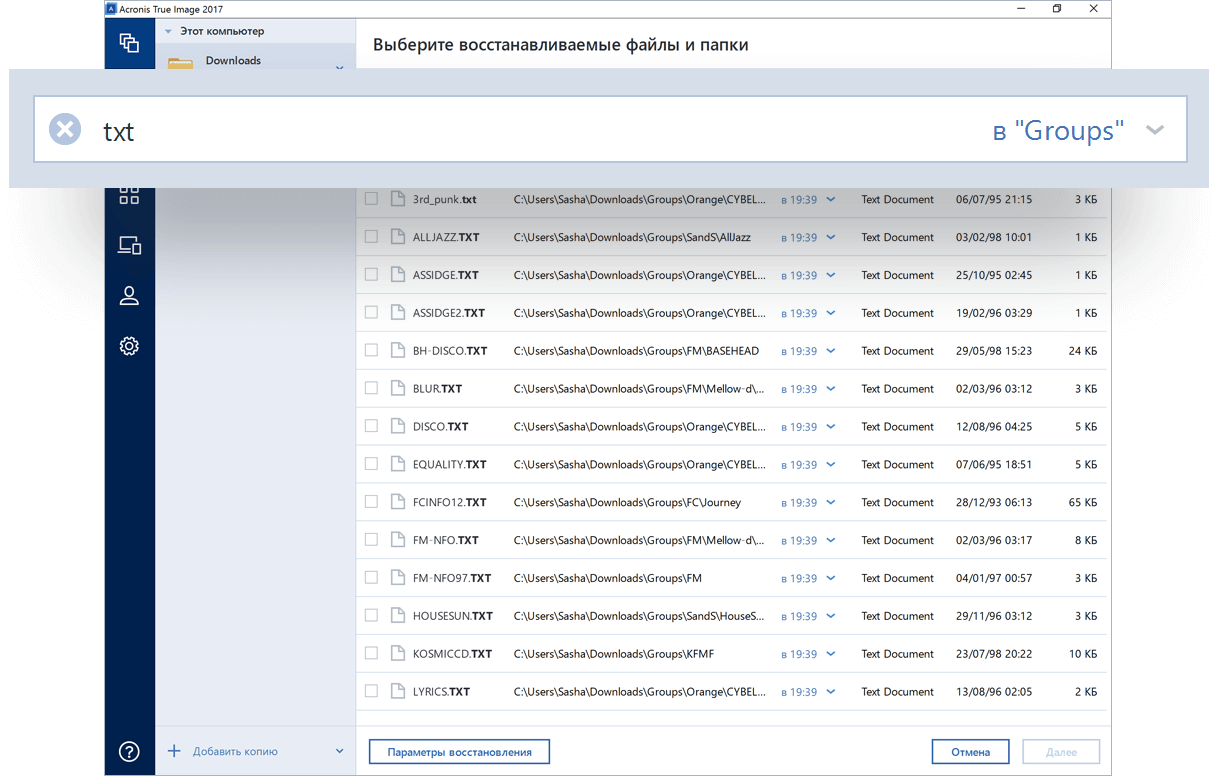Expand the search scope dropdown in "Groups"
The height and width of the screenshot is (776, 1219).
(x=1155, y=130)
